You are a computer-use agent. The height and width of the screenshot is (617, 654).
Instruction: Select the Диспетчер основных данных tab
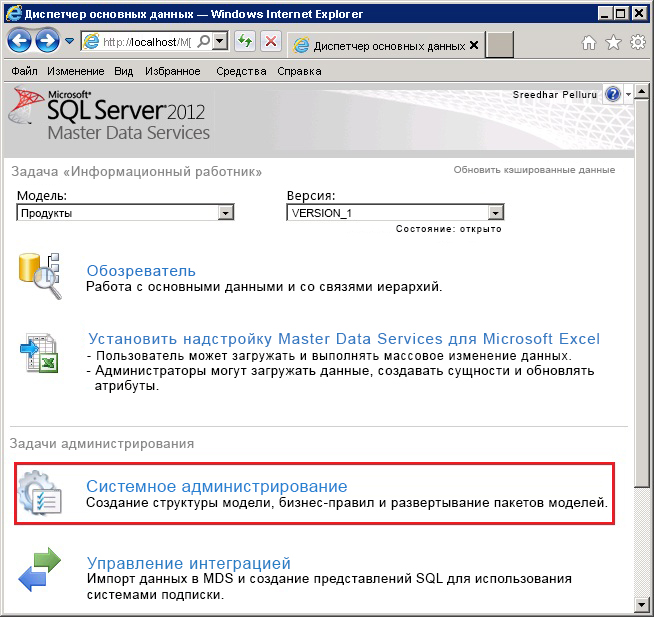tap(384, 45)
